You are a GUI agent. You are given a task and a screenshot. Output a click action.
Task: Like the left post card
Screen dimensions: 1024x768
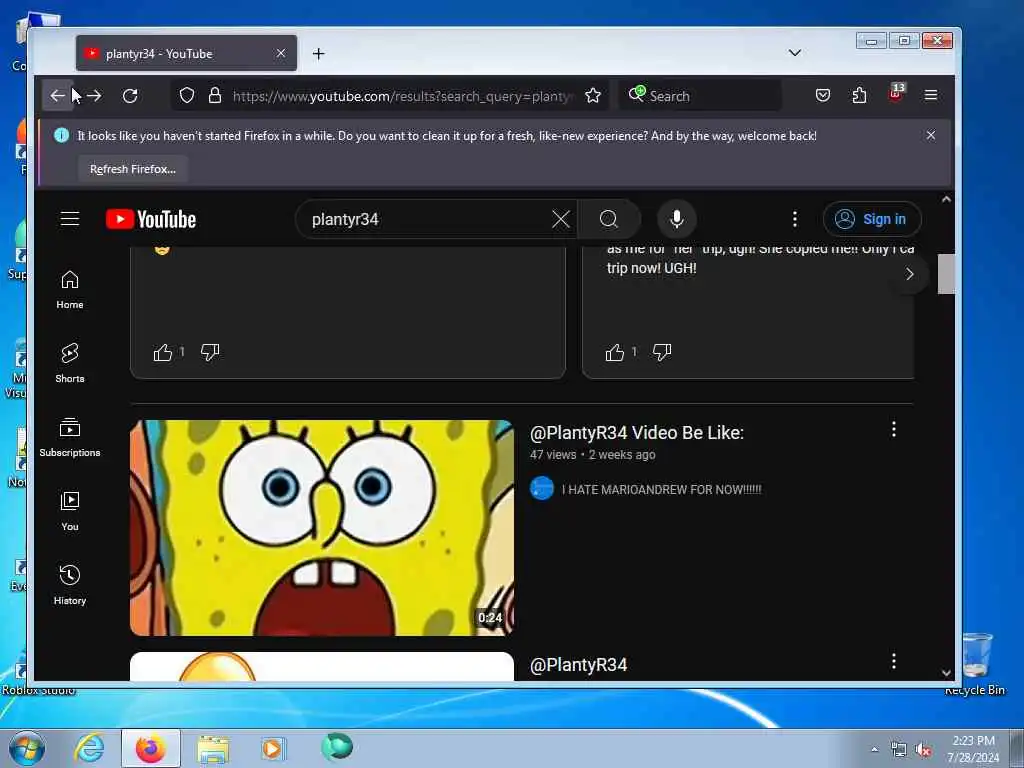163,353
